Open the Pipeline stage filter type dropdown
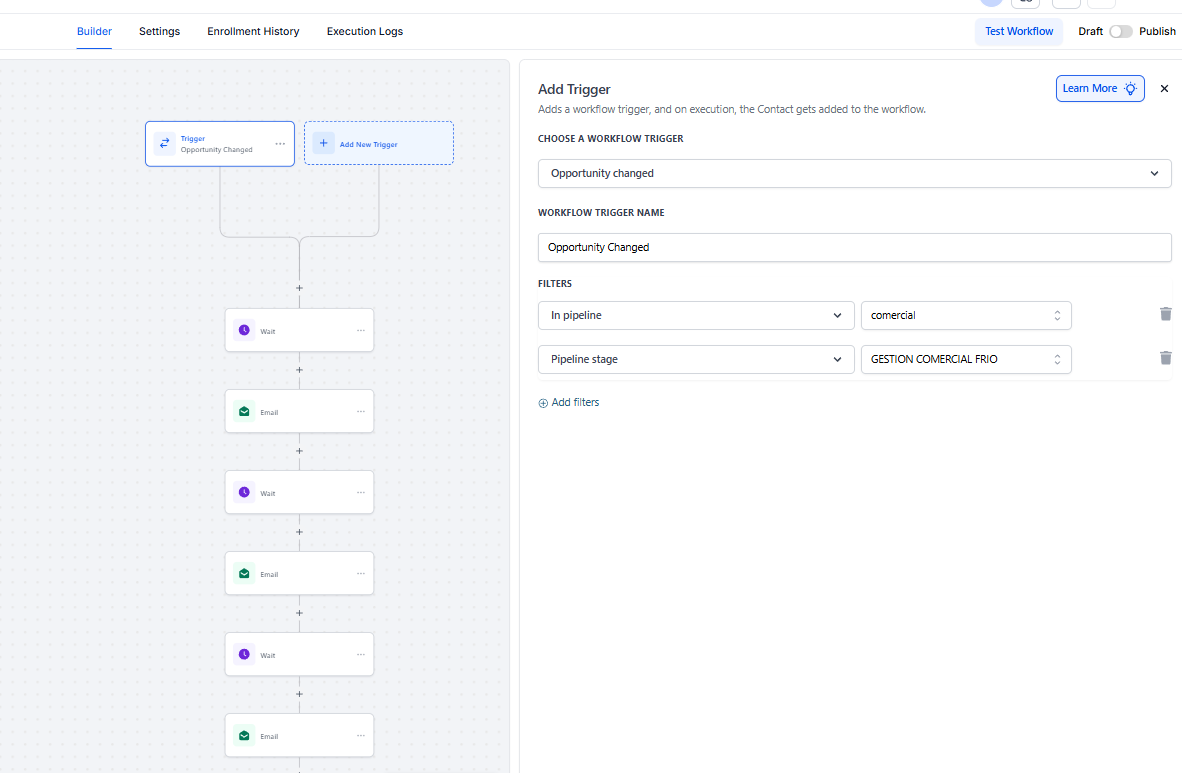Screen dimensions: 1182x773 (696, 359)
